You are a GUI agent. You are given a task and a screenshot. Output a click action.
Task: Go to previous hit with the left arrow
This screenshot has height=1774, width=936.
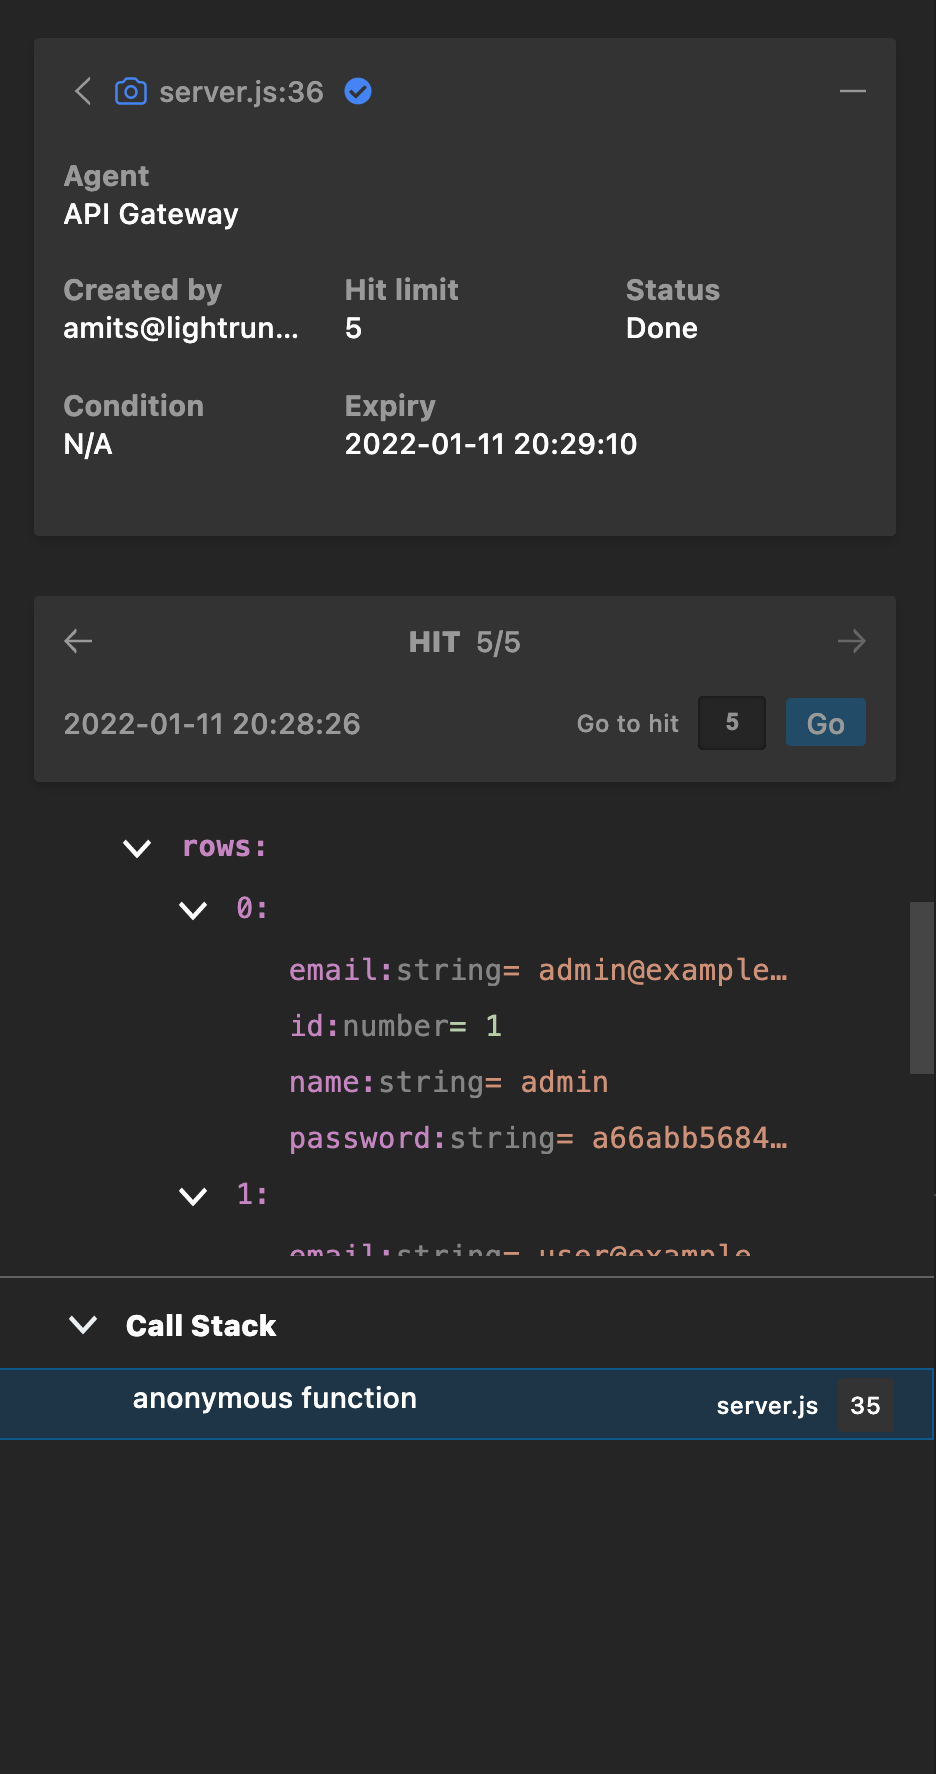[x=78, y=641]
